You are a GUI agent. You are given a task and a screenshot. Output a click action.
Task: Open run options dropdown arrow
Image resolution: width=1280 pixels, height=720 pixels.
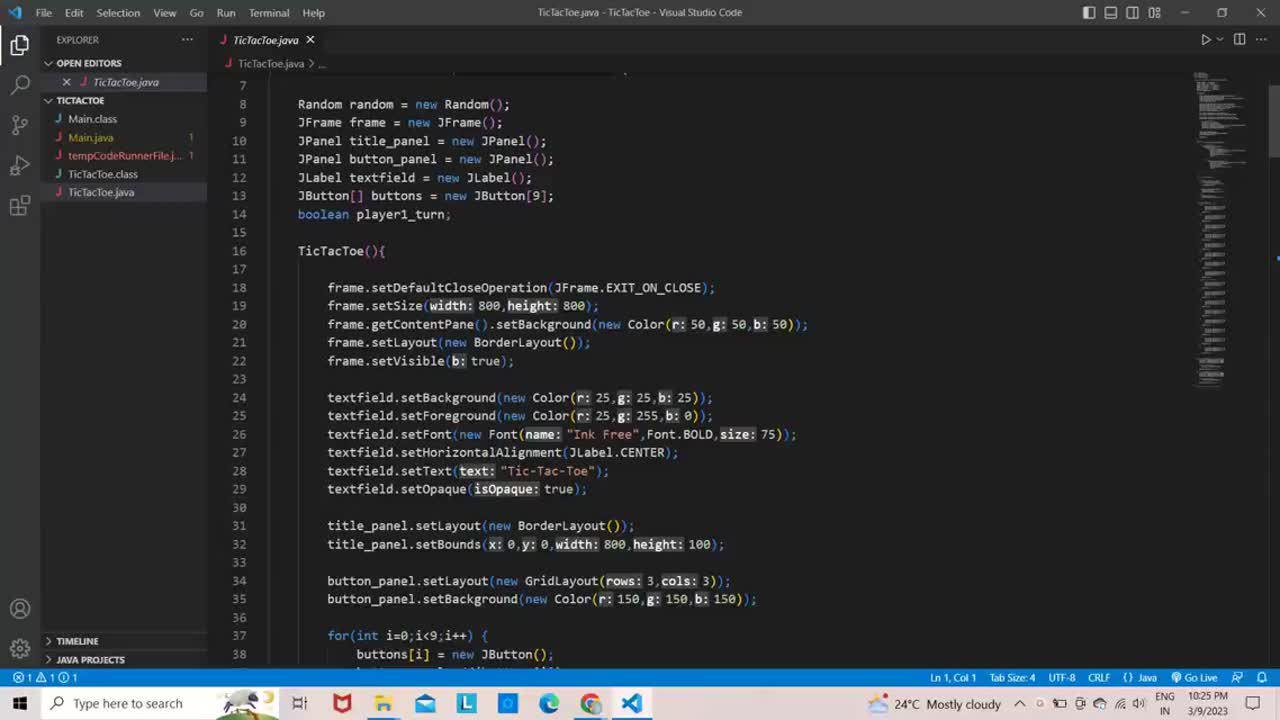(x=1221, y=40)
